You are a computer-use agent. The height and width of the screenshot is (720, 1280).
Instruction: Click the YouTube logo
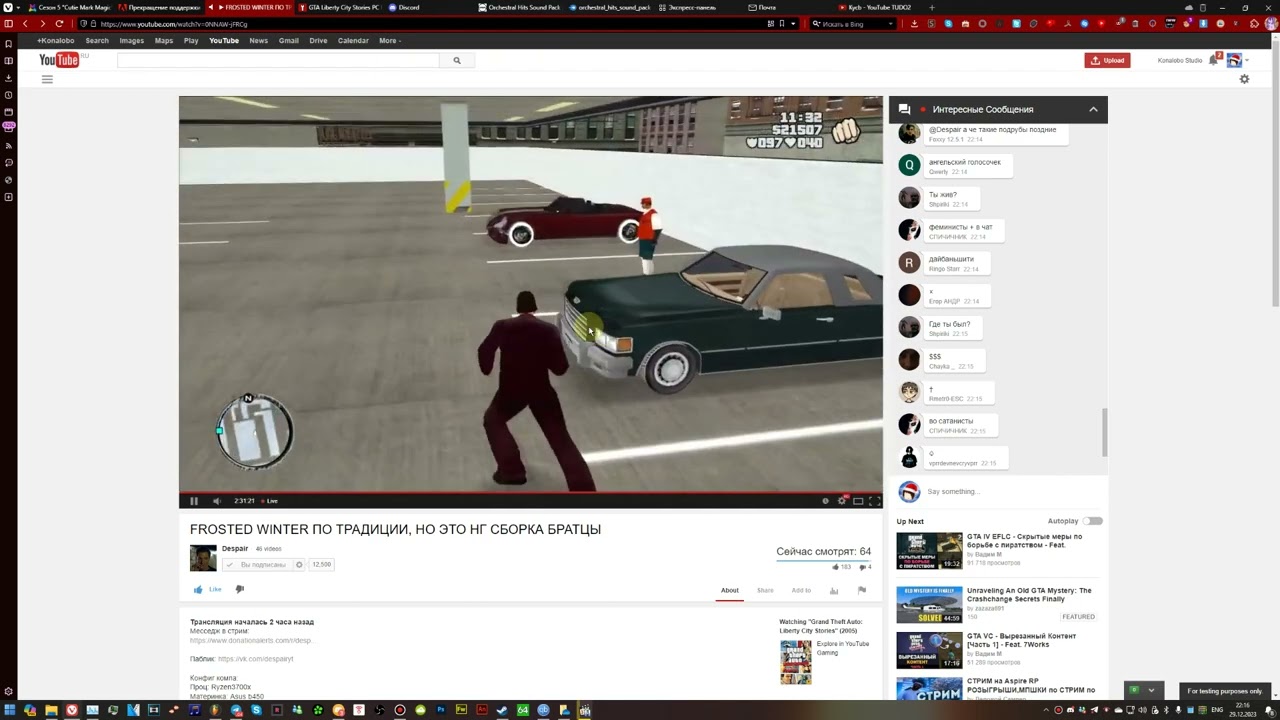coord(59,61)
